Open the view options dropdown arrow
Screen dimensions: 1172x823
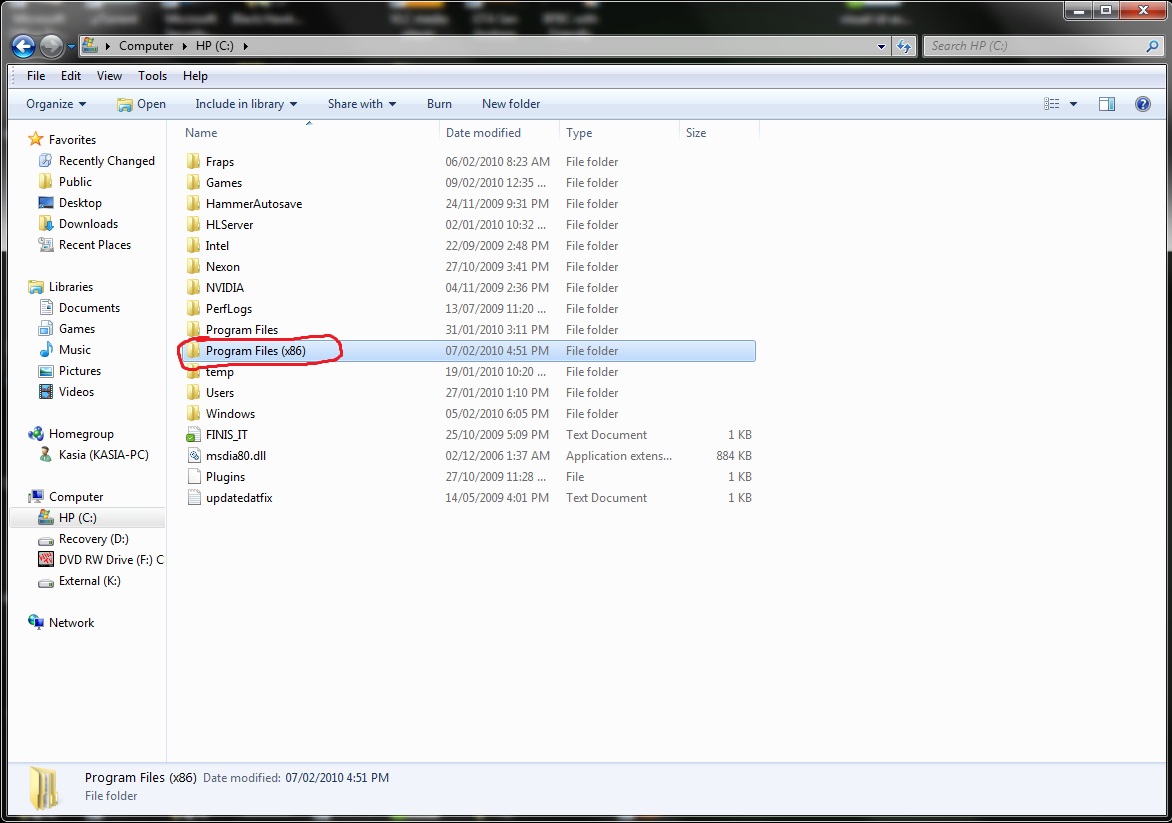[1073, 104]
